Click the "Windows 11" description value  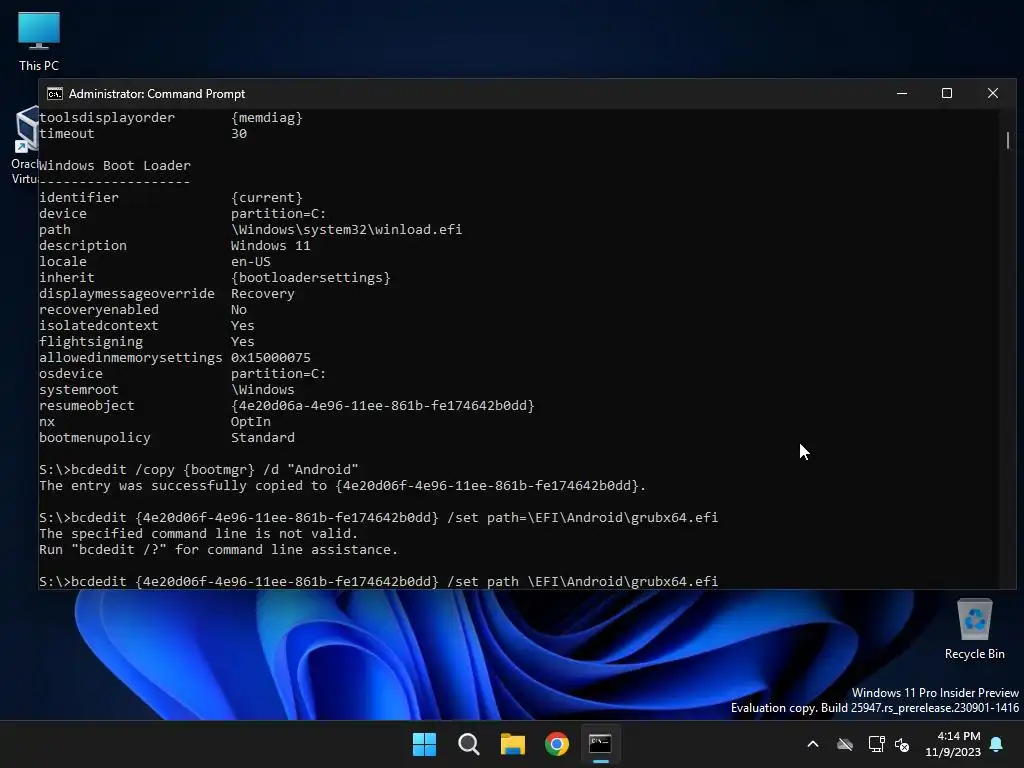click(x=270, y=246)
